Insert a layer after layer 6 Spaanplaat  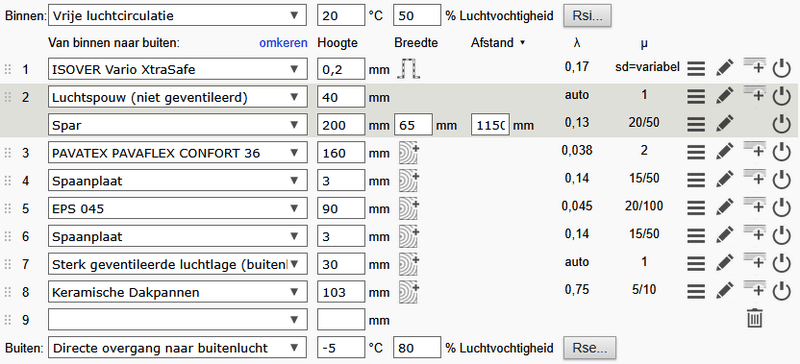[x=755, y=232]
